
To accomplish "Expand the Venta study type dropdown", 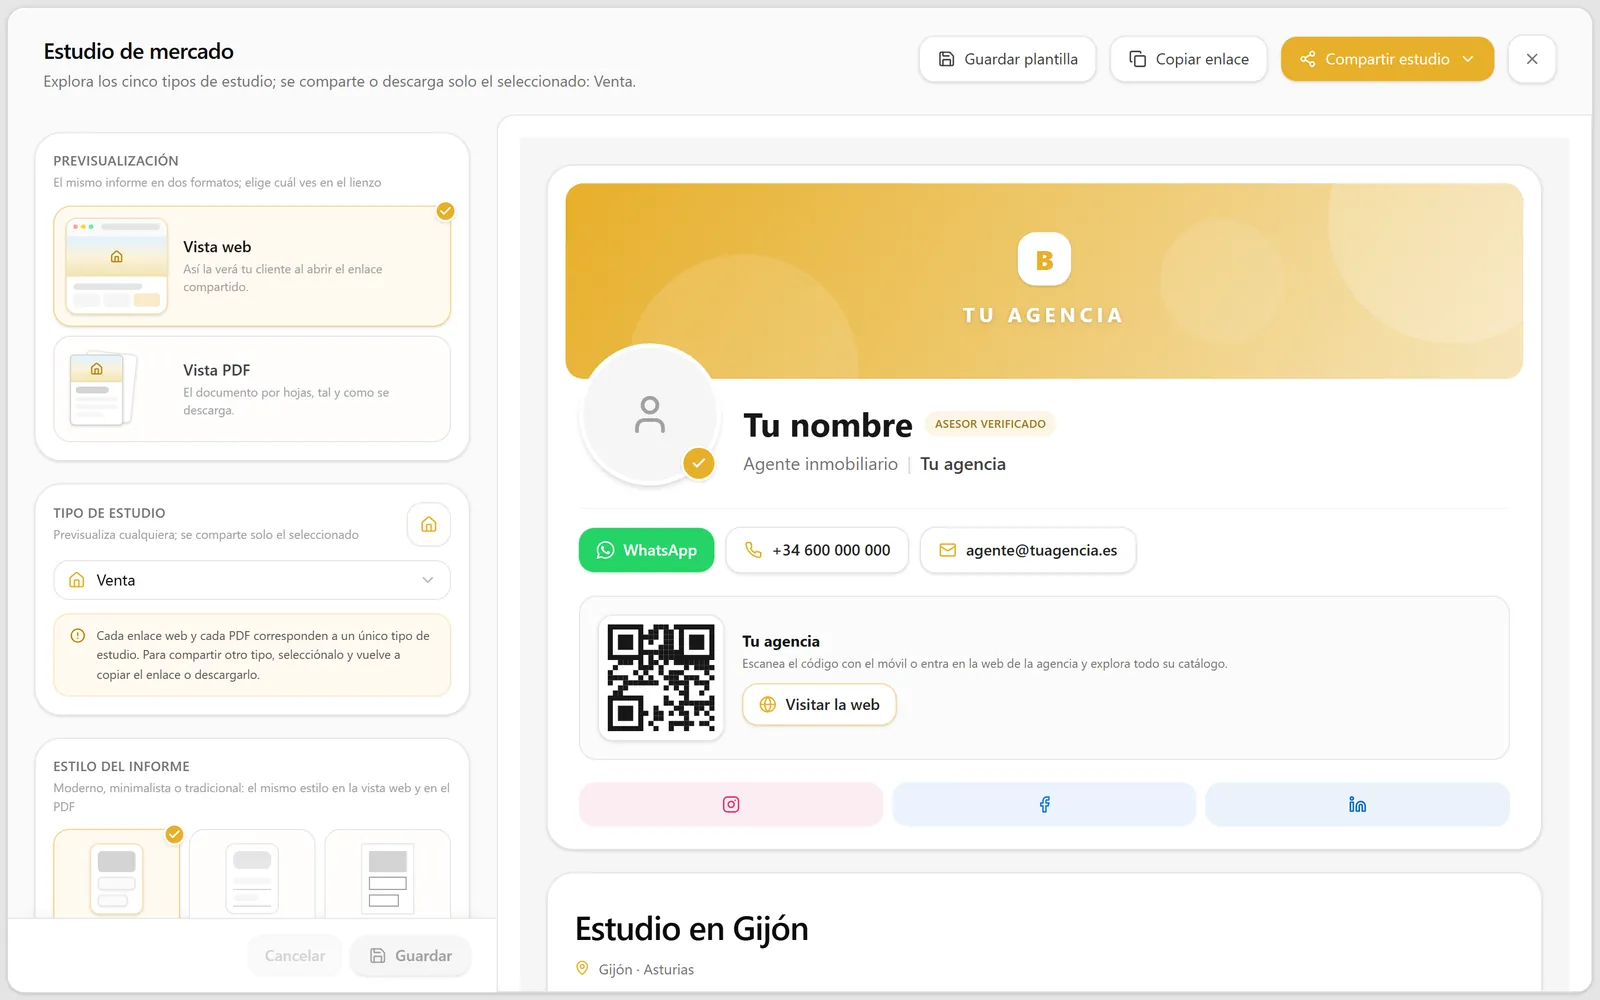I will pos(252,580).
